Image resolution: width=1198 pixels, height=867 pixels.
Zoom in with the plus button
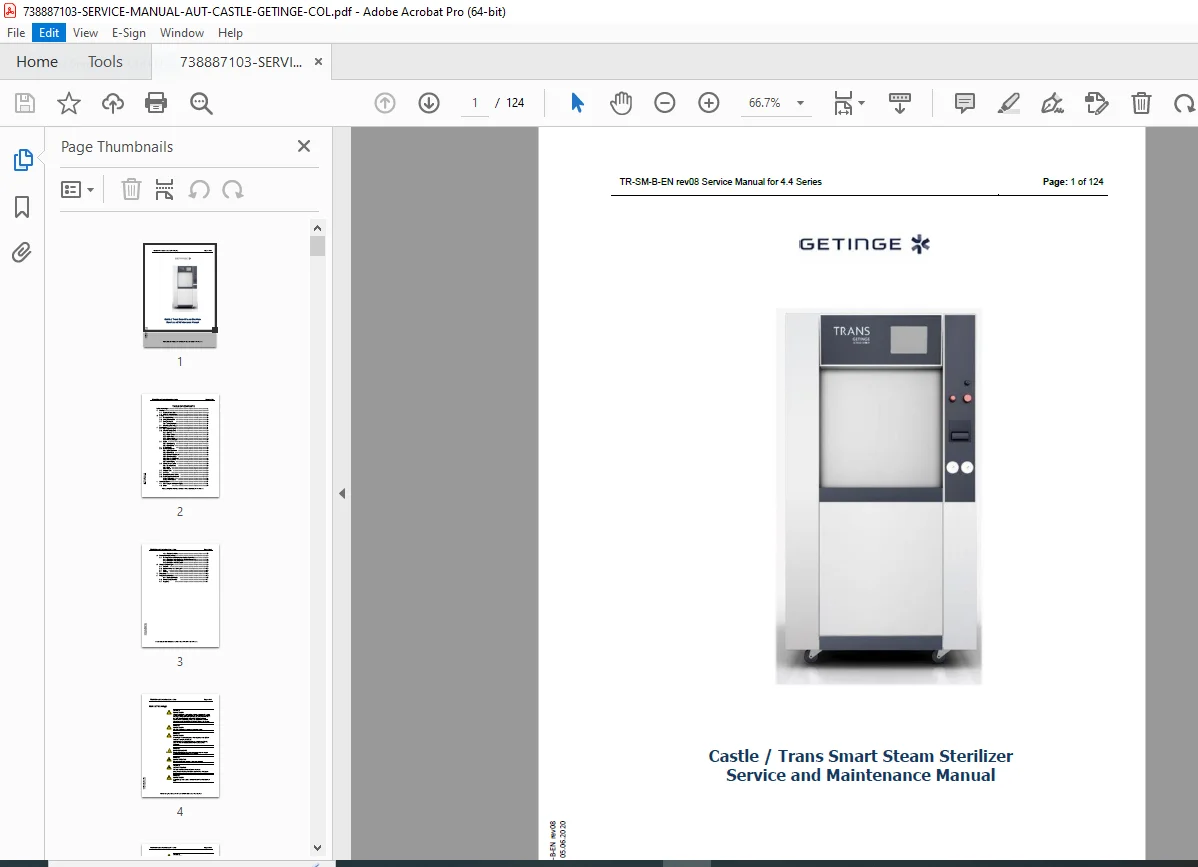709,102
